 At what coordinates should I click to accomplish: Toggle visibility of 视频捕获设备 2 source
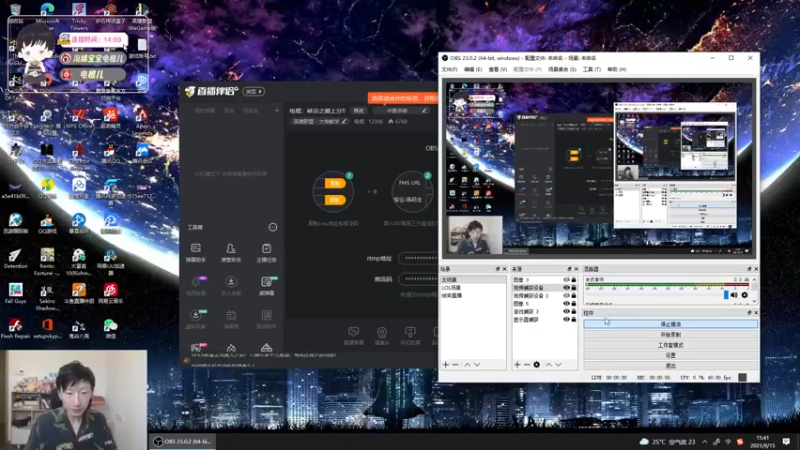[x=566, y=295]
